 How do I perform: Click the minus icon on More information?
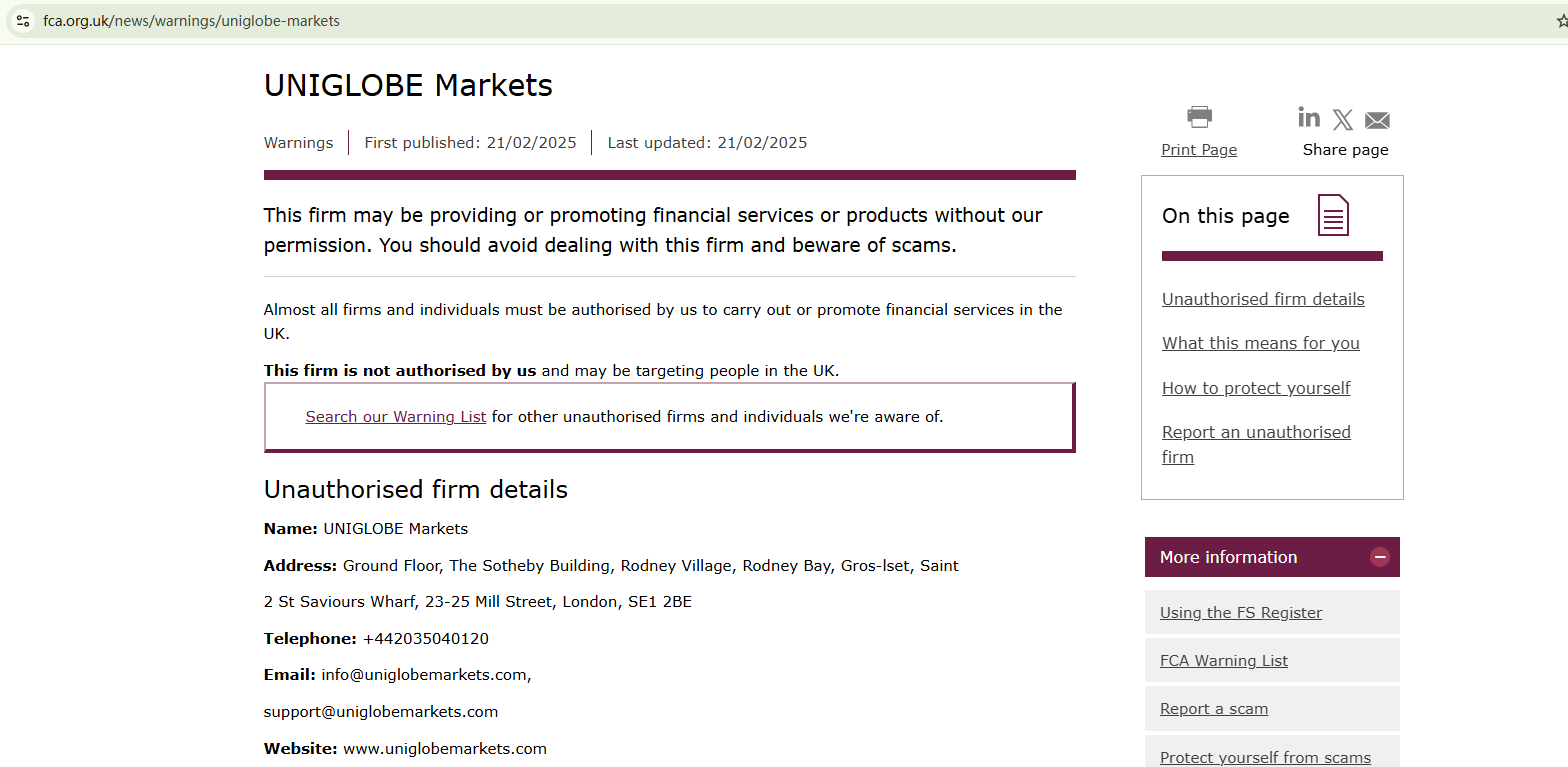[x=1380, y=557]
